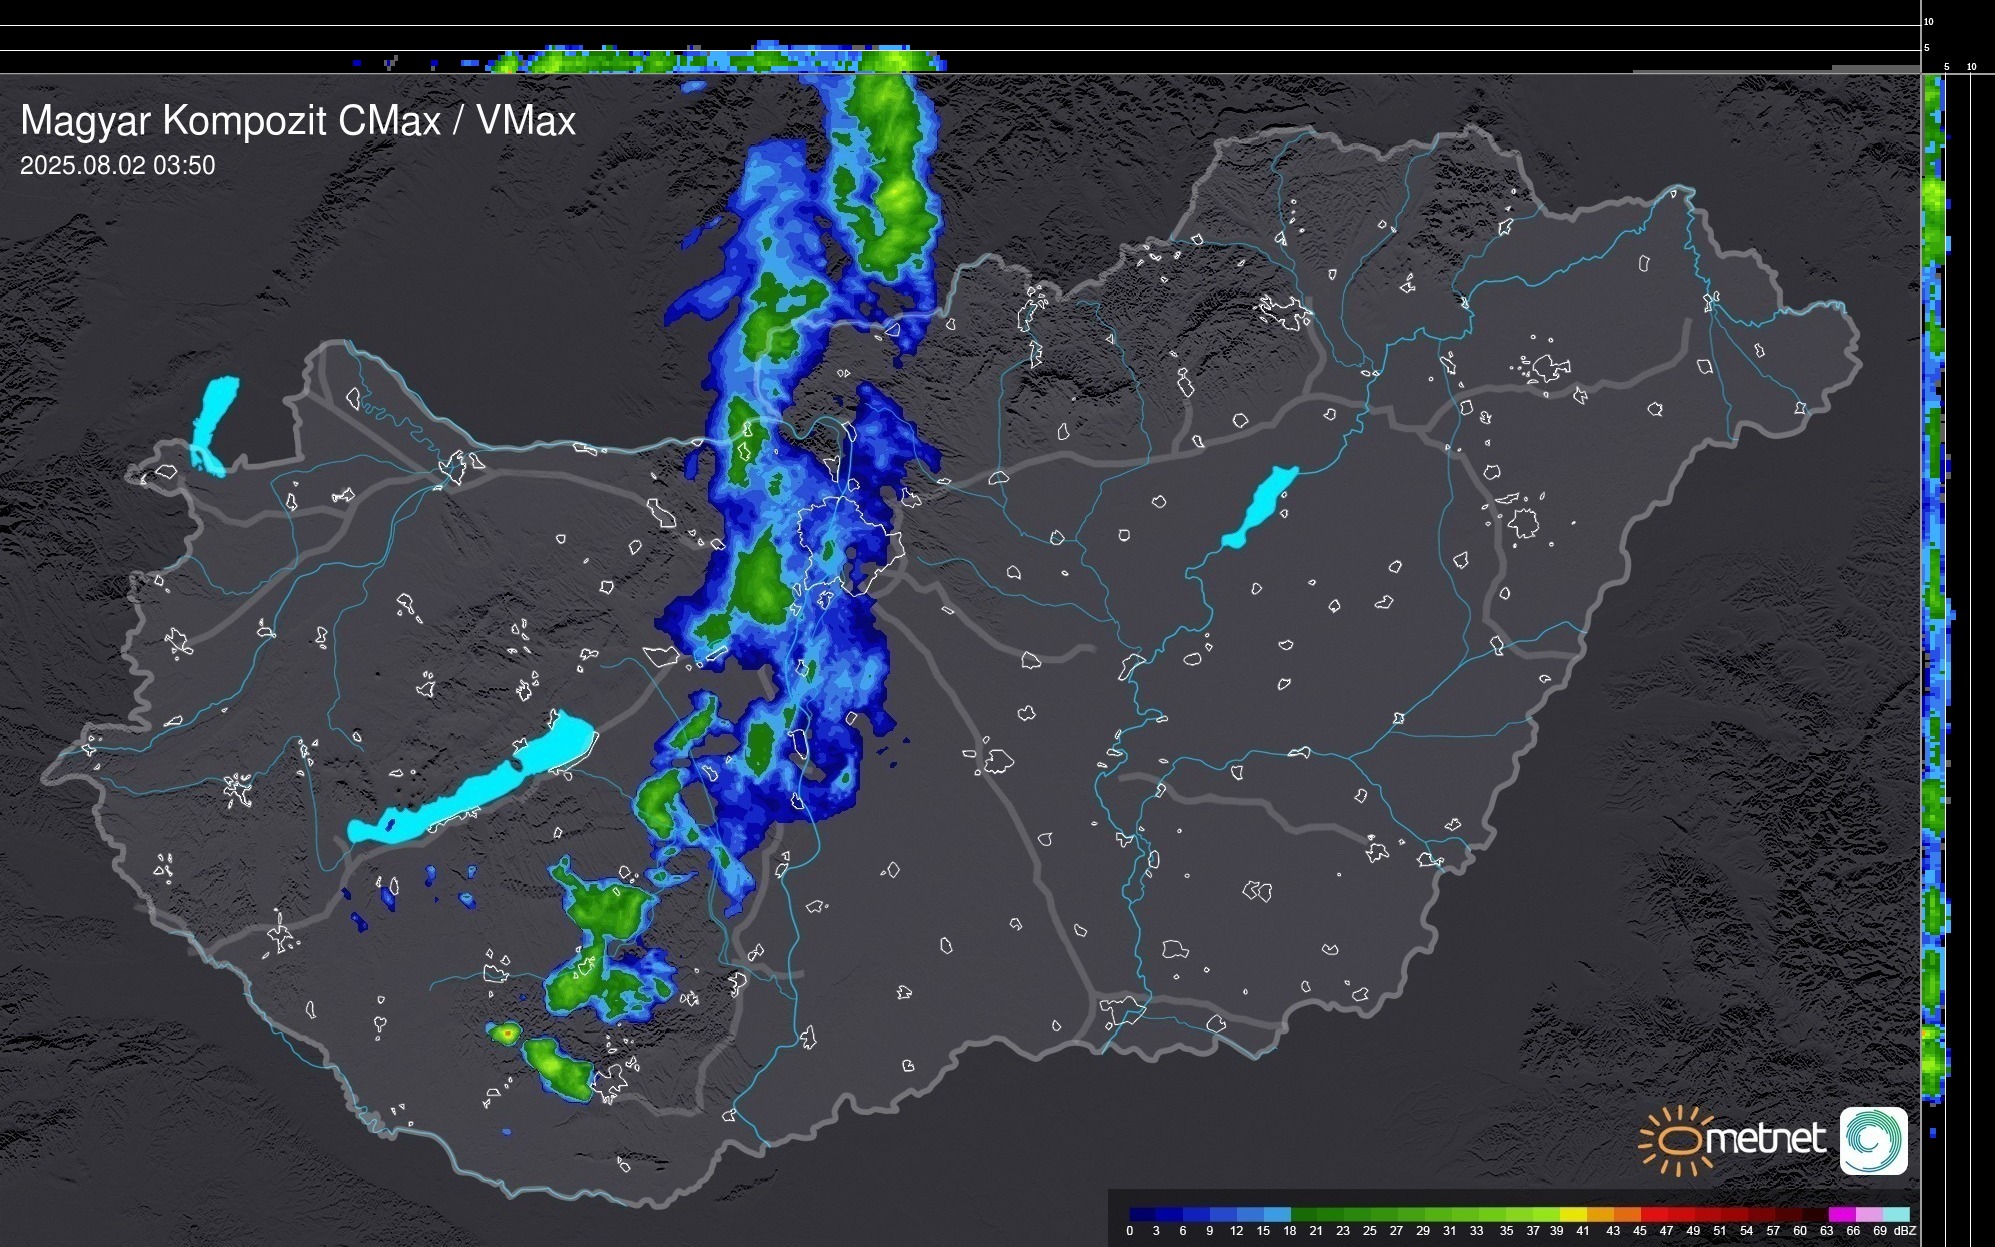The height and width of the screenshot is (1247, 1995).
Task: Click the bright green cell north of Hungary
Action: point(893,190)
